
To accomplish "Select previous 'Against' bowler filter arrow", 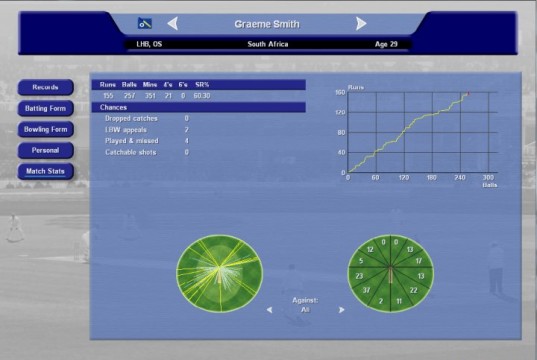I will coord(270,310).
